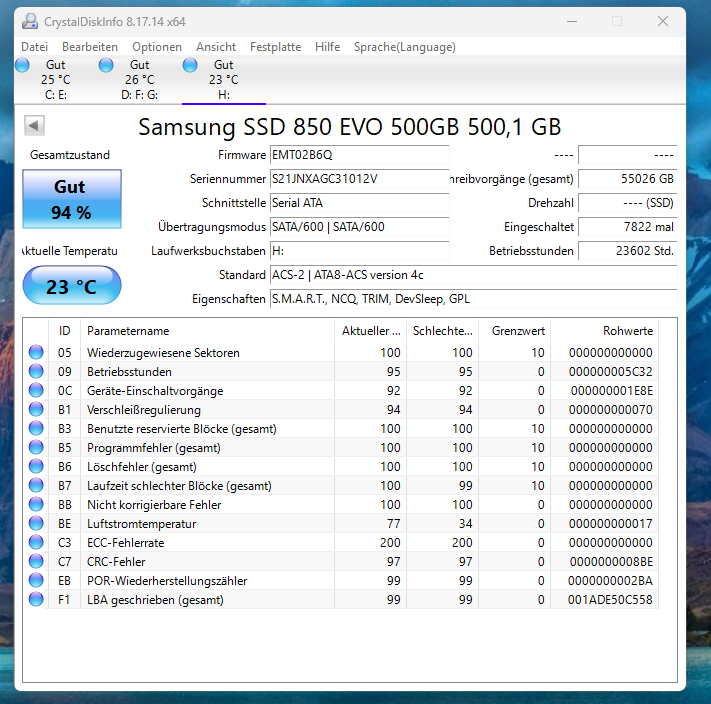Image resolution: width=711 pixels, height=704 pixels.
Task: Switch to the Gut 26 °C D: F: G: disk
Action: pyautogui.click(x=140, y=80)
